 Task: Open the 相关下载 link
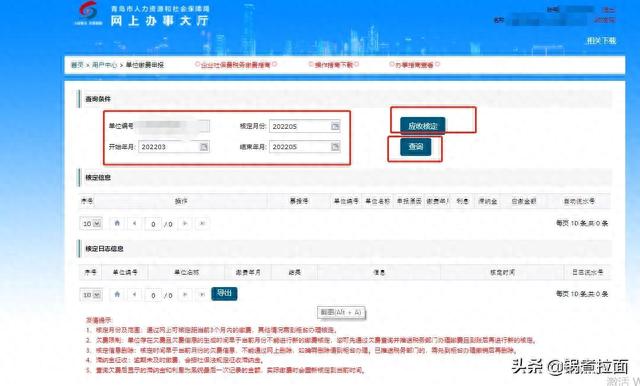pos(601,40)
